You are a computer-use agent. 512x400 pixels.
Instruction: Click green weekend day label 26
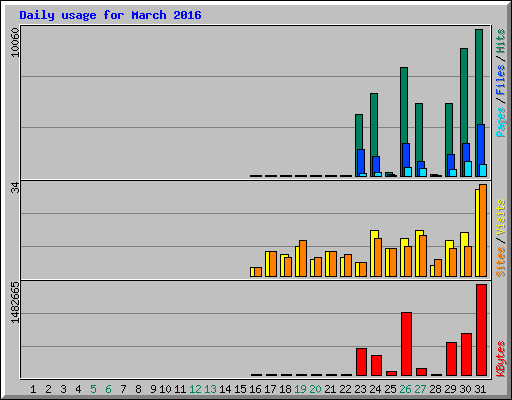tap(405, 389)
